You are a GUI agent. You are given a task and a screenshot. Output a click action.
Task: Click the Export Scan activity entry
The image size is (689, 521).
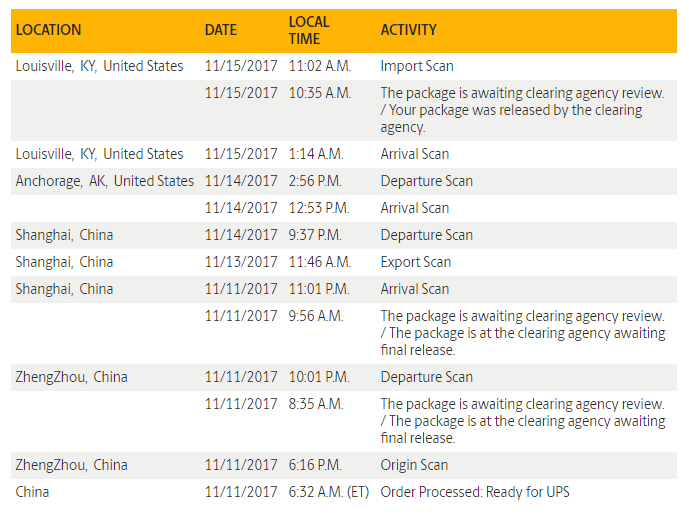[415, 262]
